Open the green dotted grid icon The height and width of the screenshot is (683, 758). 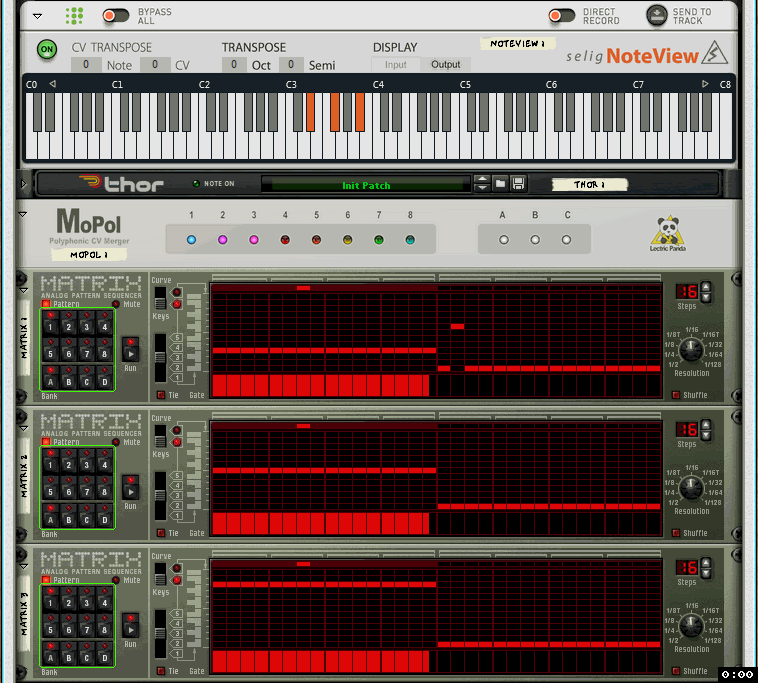click(x=74, y=16)
